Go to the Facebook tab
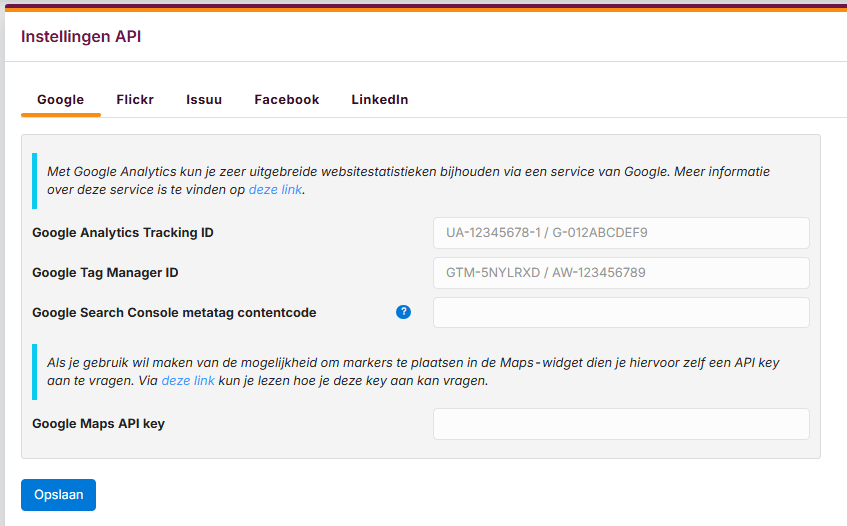This screenshot has width=847, height=526. [x=287, y=100]
